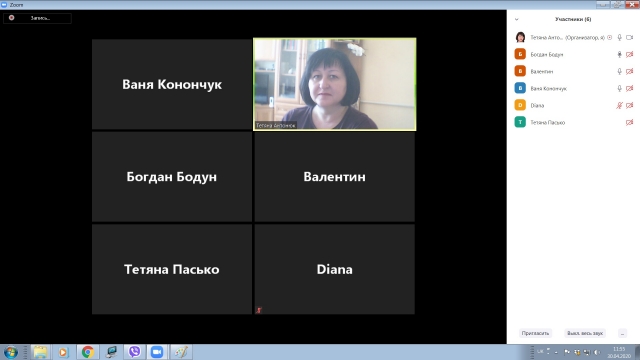Image resolution: width=640 pixels, height=360 pixels.
Task: Toggle organizer Тетяна Анто... camera icon
Action: point(629,38)
